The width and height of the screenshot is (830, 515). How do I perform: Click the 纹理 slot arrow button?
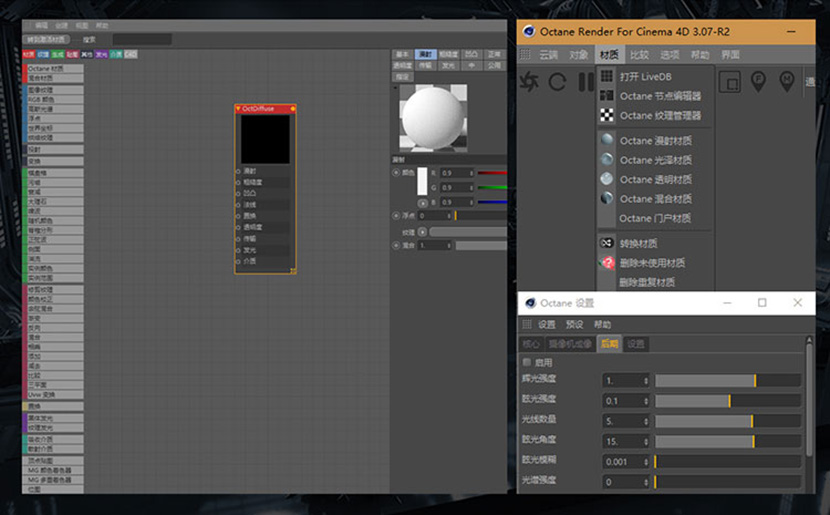[x=422, y=232]
